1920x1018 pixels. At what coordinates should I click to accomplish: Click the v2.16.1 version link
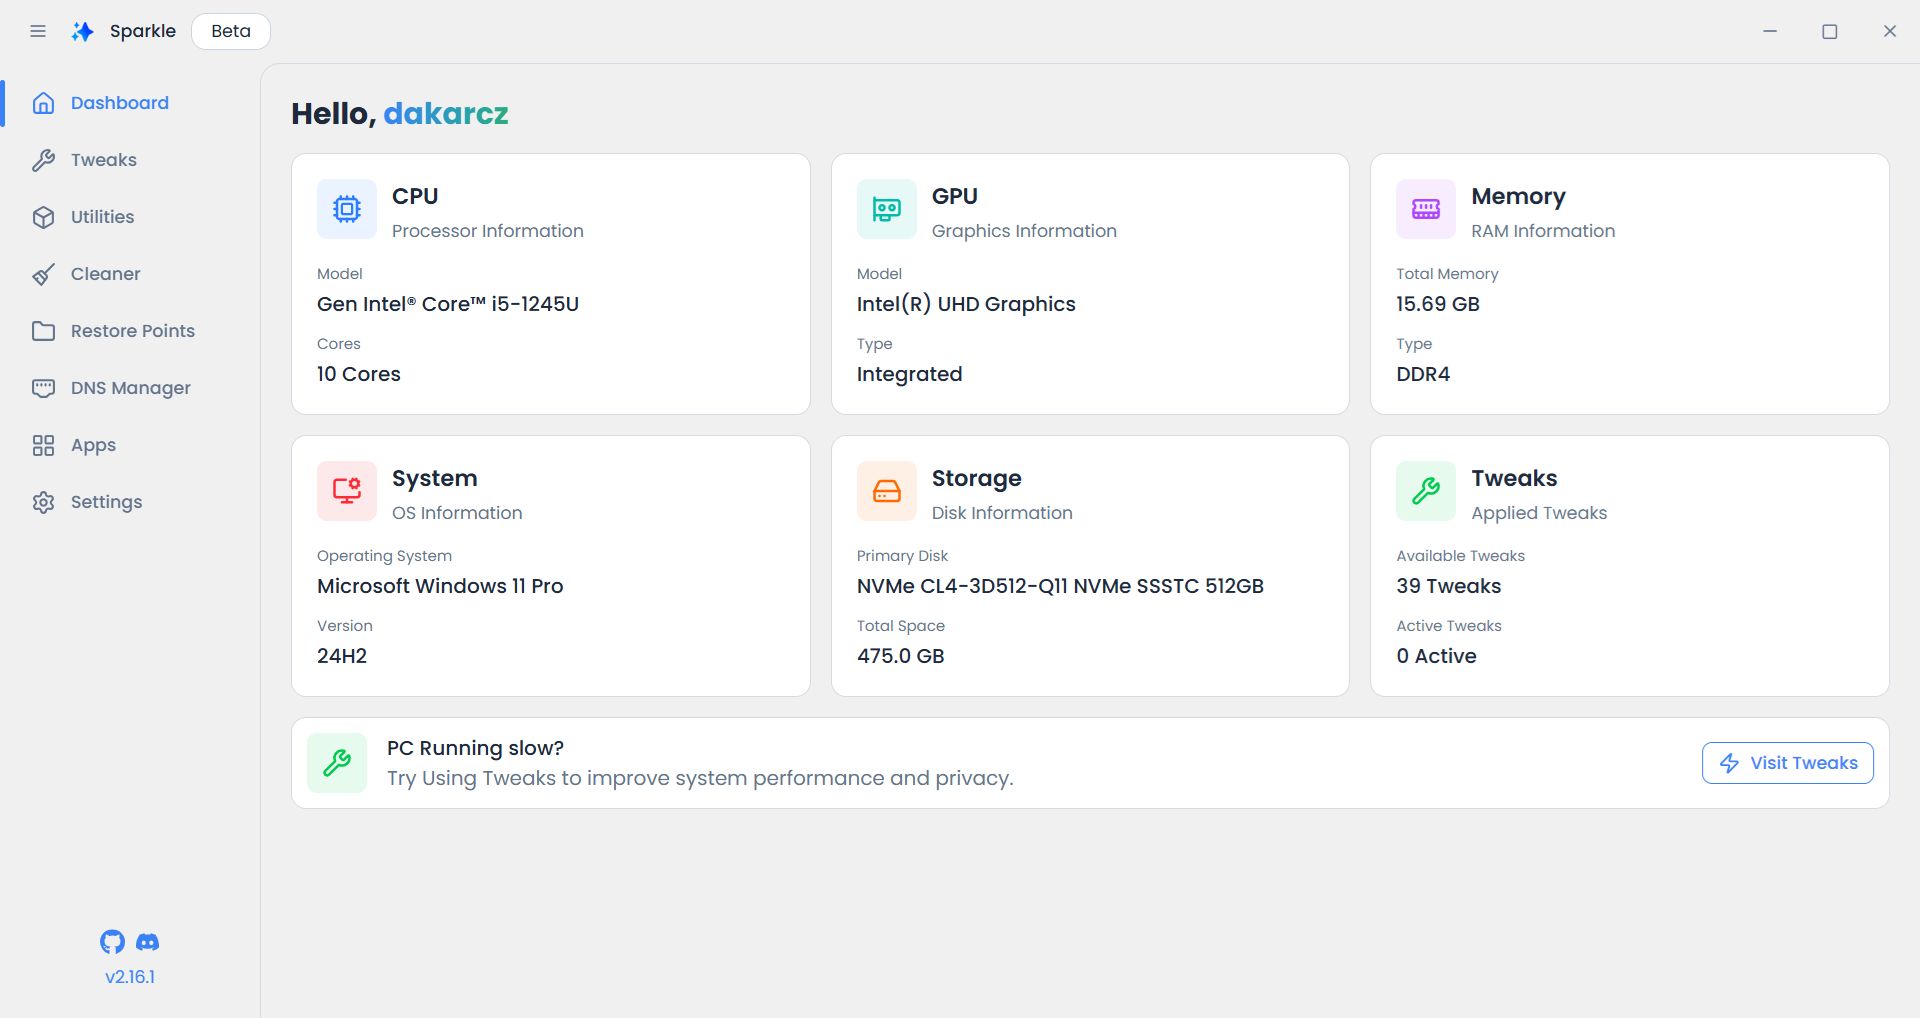coord(130,977)
